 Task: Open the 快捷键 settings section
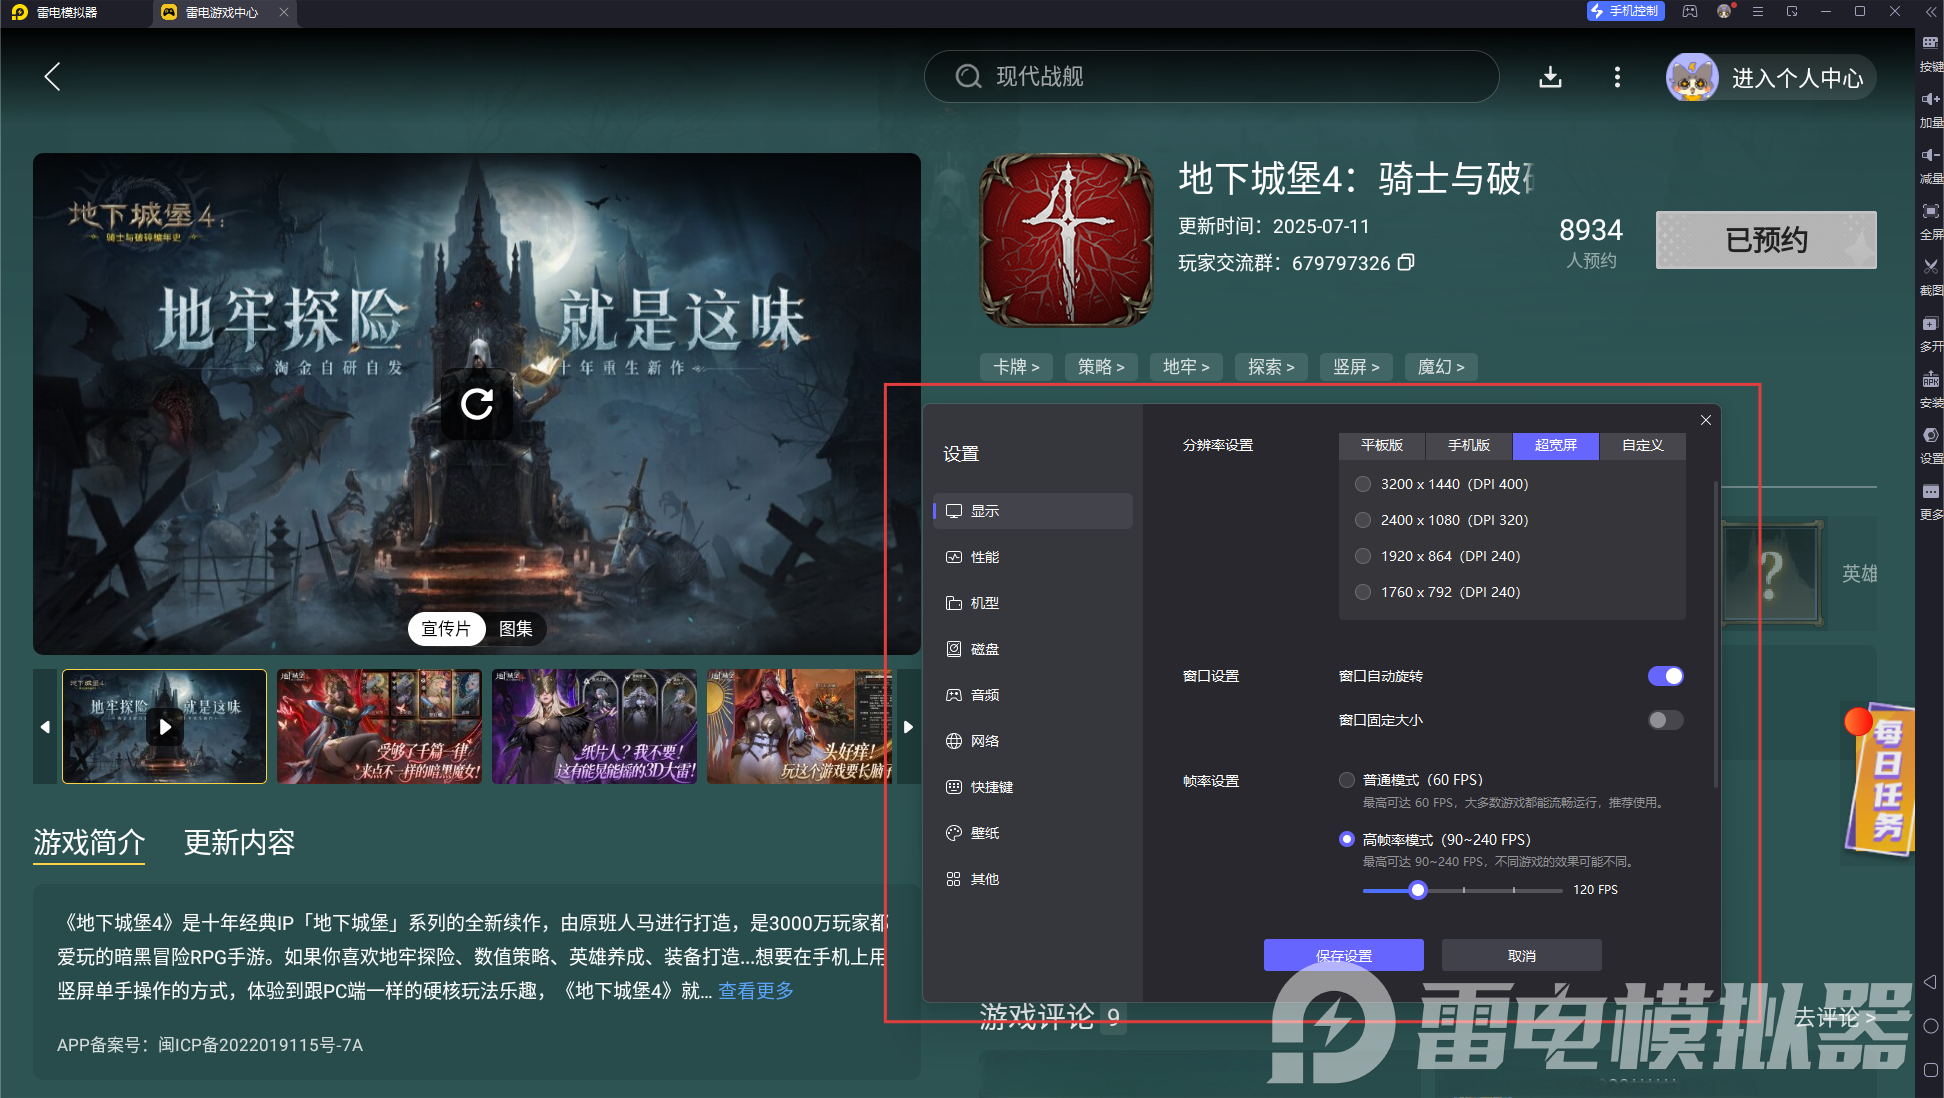[991, 787]
